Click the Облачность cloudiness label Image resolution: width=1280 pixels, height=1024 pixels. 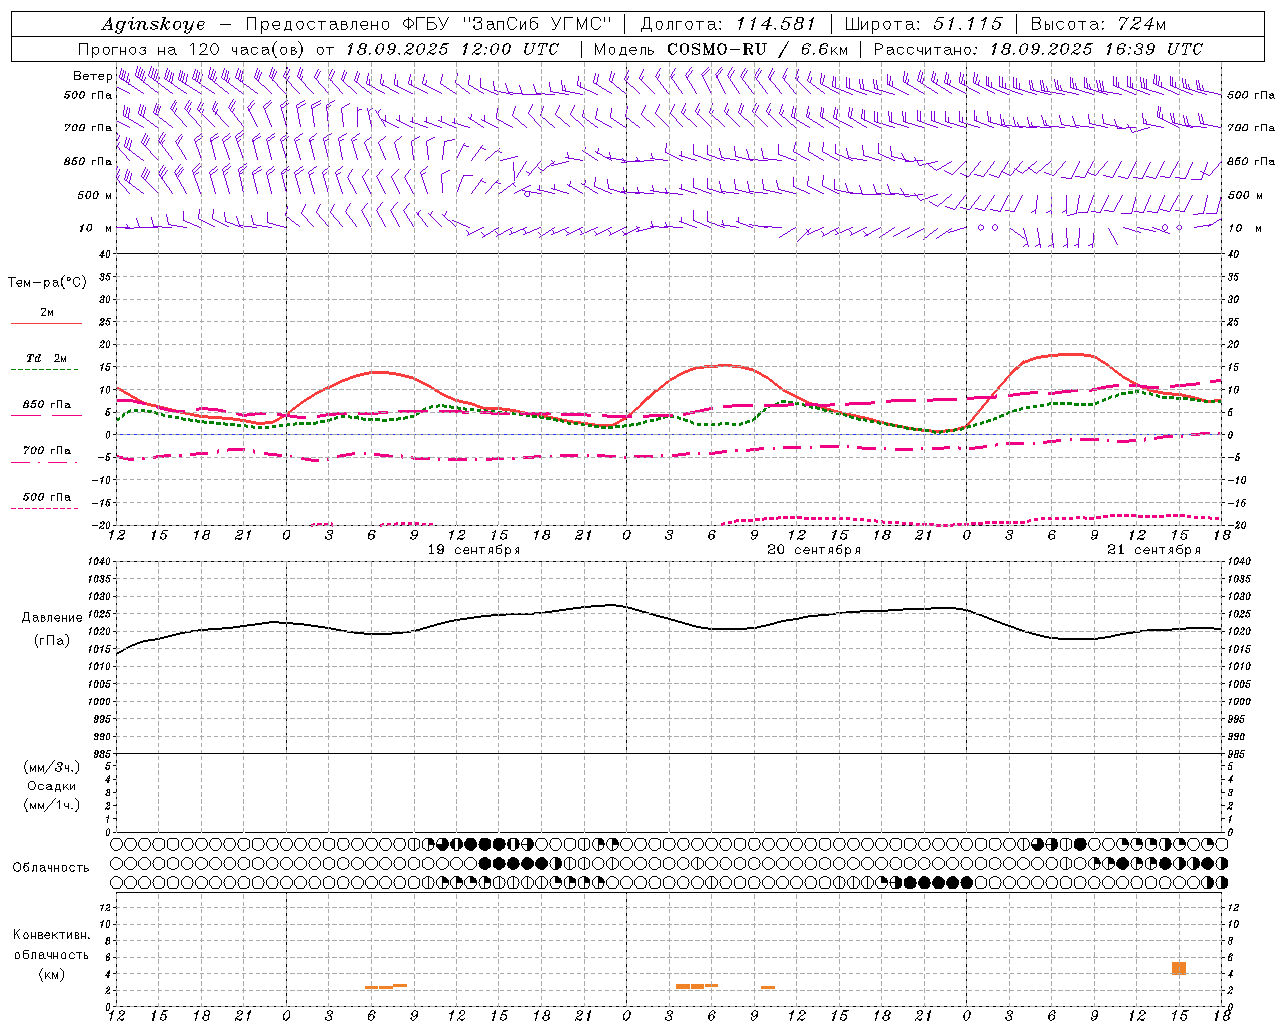[51, 867]
